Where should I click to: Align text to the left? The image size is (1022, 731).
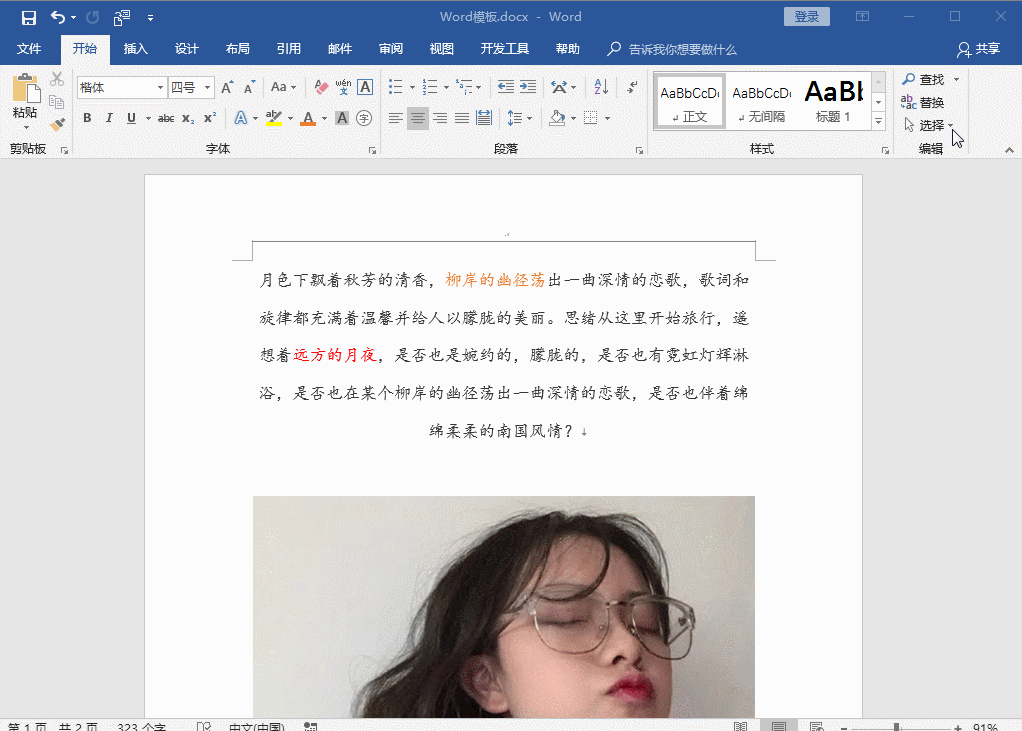point(396,118)
